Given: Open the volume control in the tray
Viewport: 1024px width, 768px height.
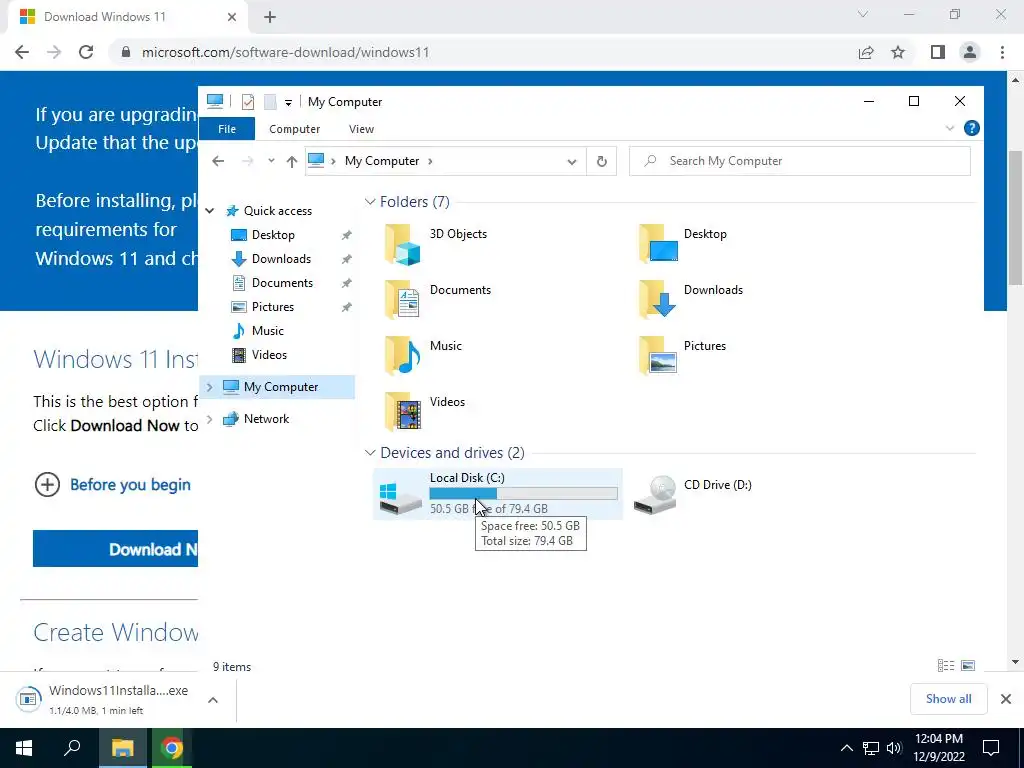Looking at the screenshot, I should click(894, 748).
